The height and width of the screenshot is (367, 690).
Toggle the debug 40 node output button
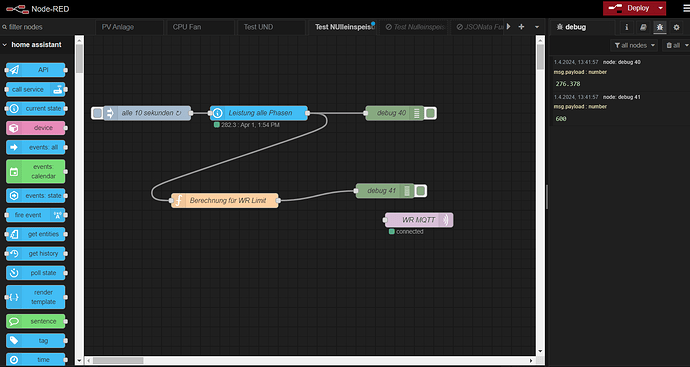430,113
